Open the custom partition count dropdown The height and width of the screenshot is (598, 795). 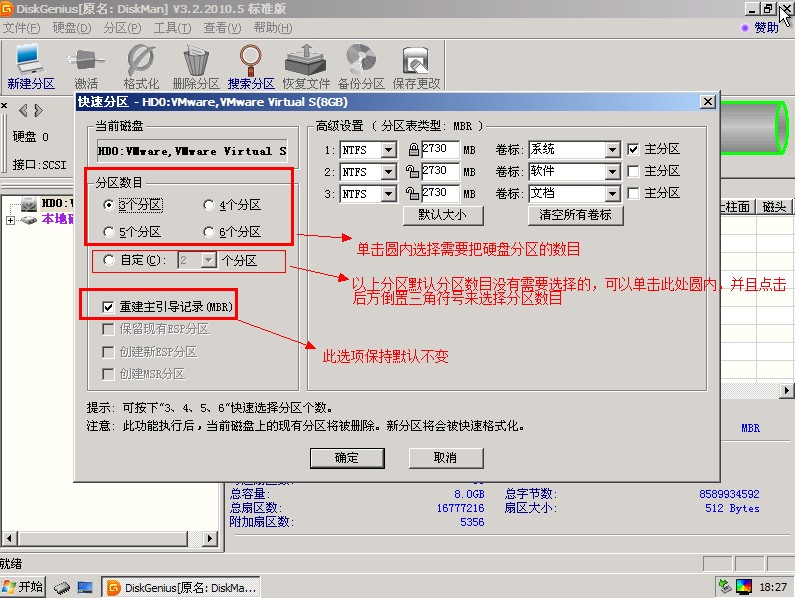tap(208, 260)
